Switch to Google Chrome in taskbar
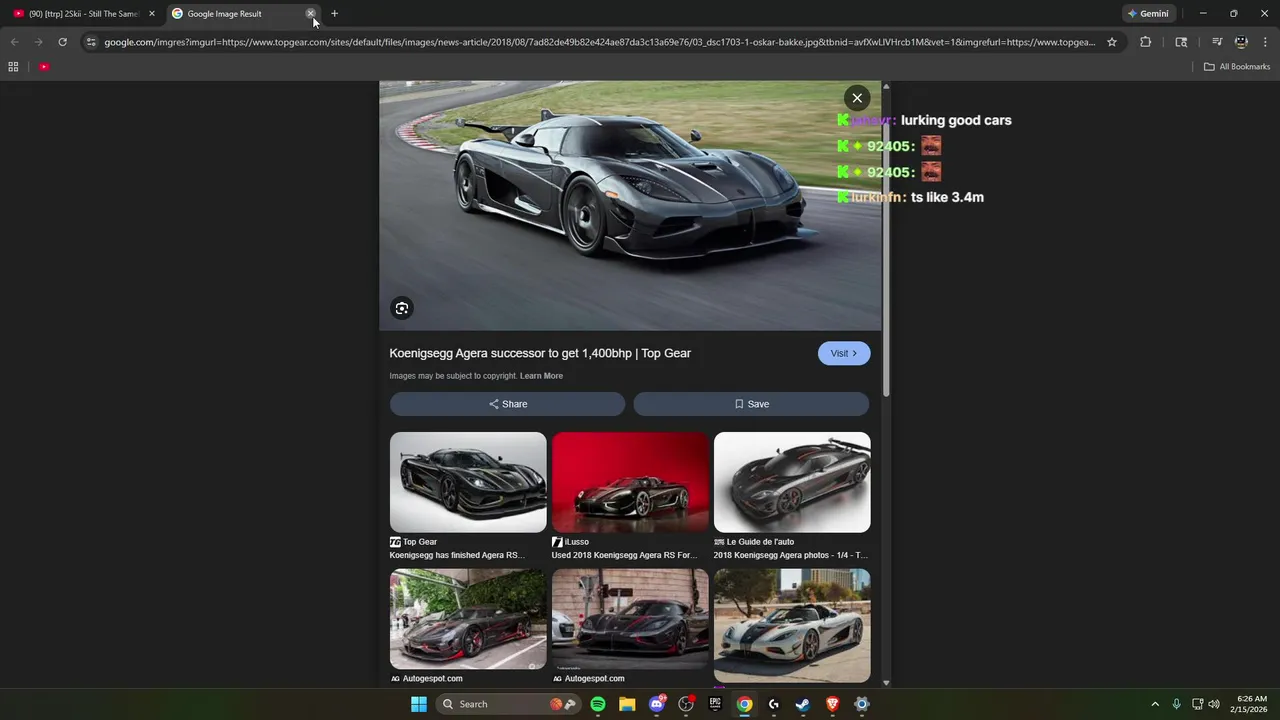The width and height of the screenshot is (1280, 720). coord(744,704)
